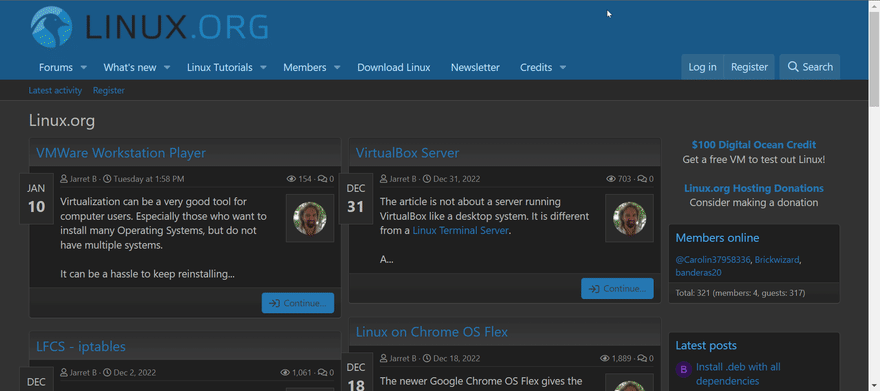
Task: Open the Linux on Chrome OS Flex article
Action: coord(432,332)
